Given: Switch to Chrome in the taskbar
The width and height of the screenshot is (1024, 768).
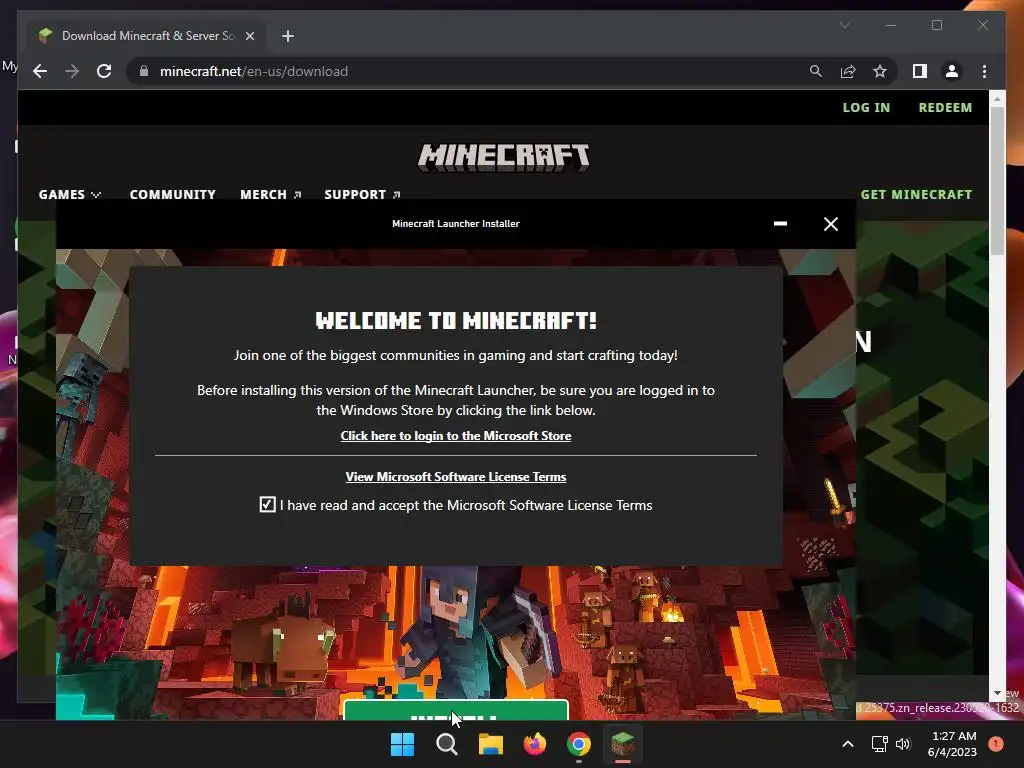Looking at the screenshot, I should 579,744.
